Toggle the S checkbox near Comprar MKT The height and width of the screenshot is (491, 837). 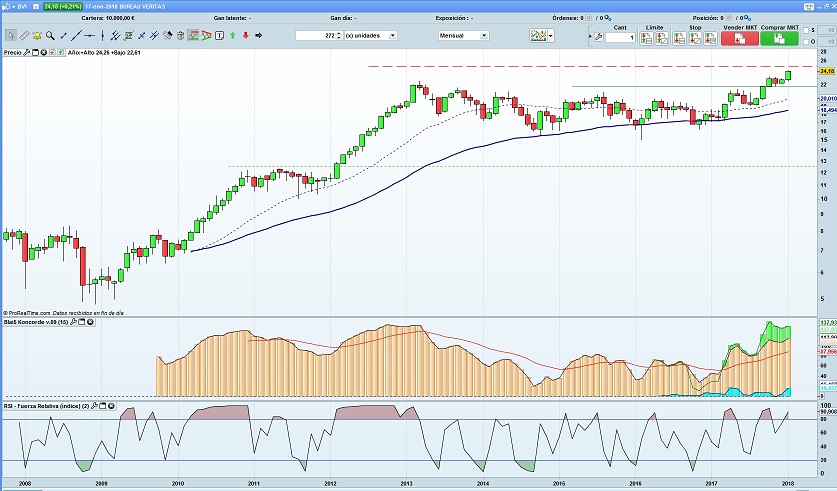[x=806, y=31]
